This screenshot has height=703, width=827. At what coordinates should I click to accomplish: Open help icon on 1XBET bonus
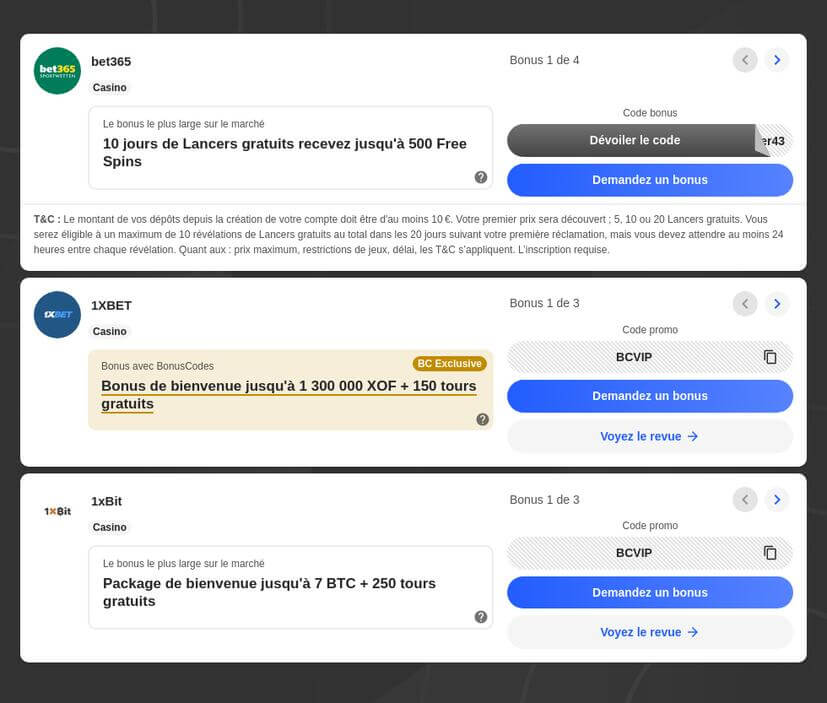(x=482, y=419)
